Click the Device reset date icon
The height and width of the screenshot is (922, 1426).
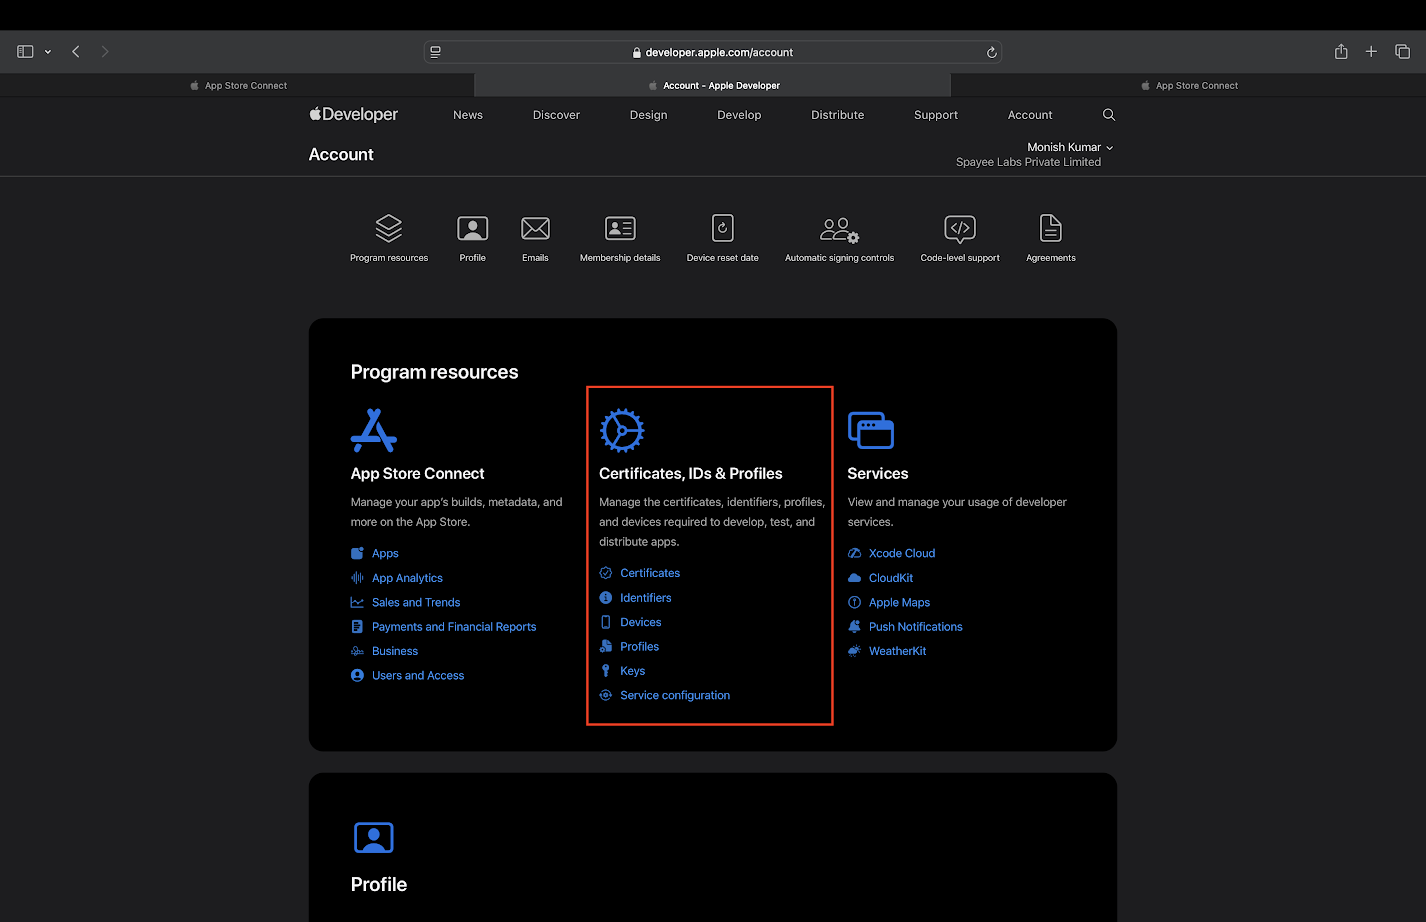pos(722,229)
